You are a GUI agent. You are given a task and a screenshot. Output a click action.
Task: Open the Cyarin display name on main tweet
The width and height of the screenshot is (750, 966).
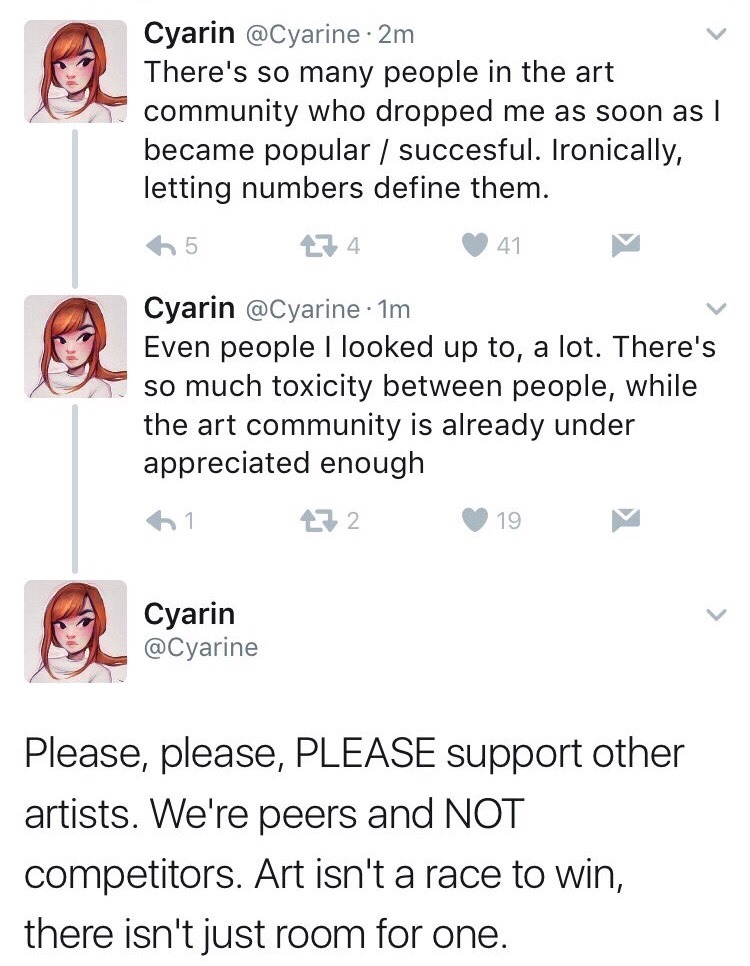190,613
